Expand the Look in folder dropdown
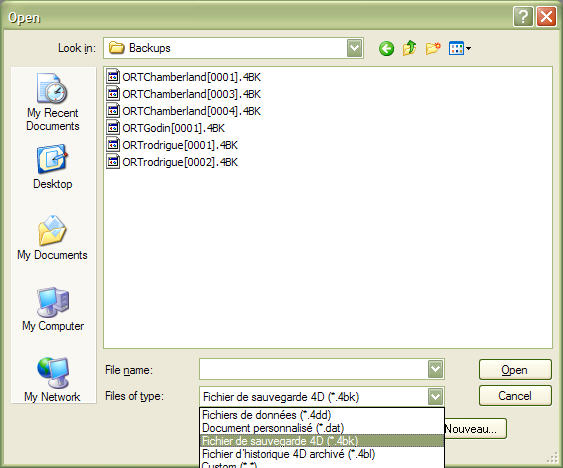Screen dimensions: 563x468 coord(355,48)
